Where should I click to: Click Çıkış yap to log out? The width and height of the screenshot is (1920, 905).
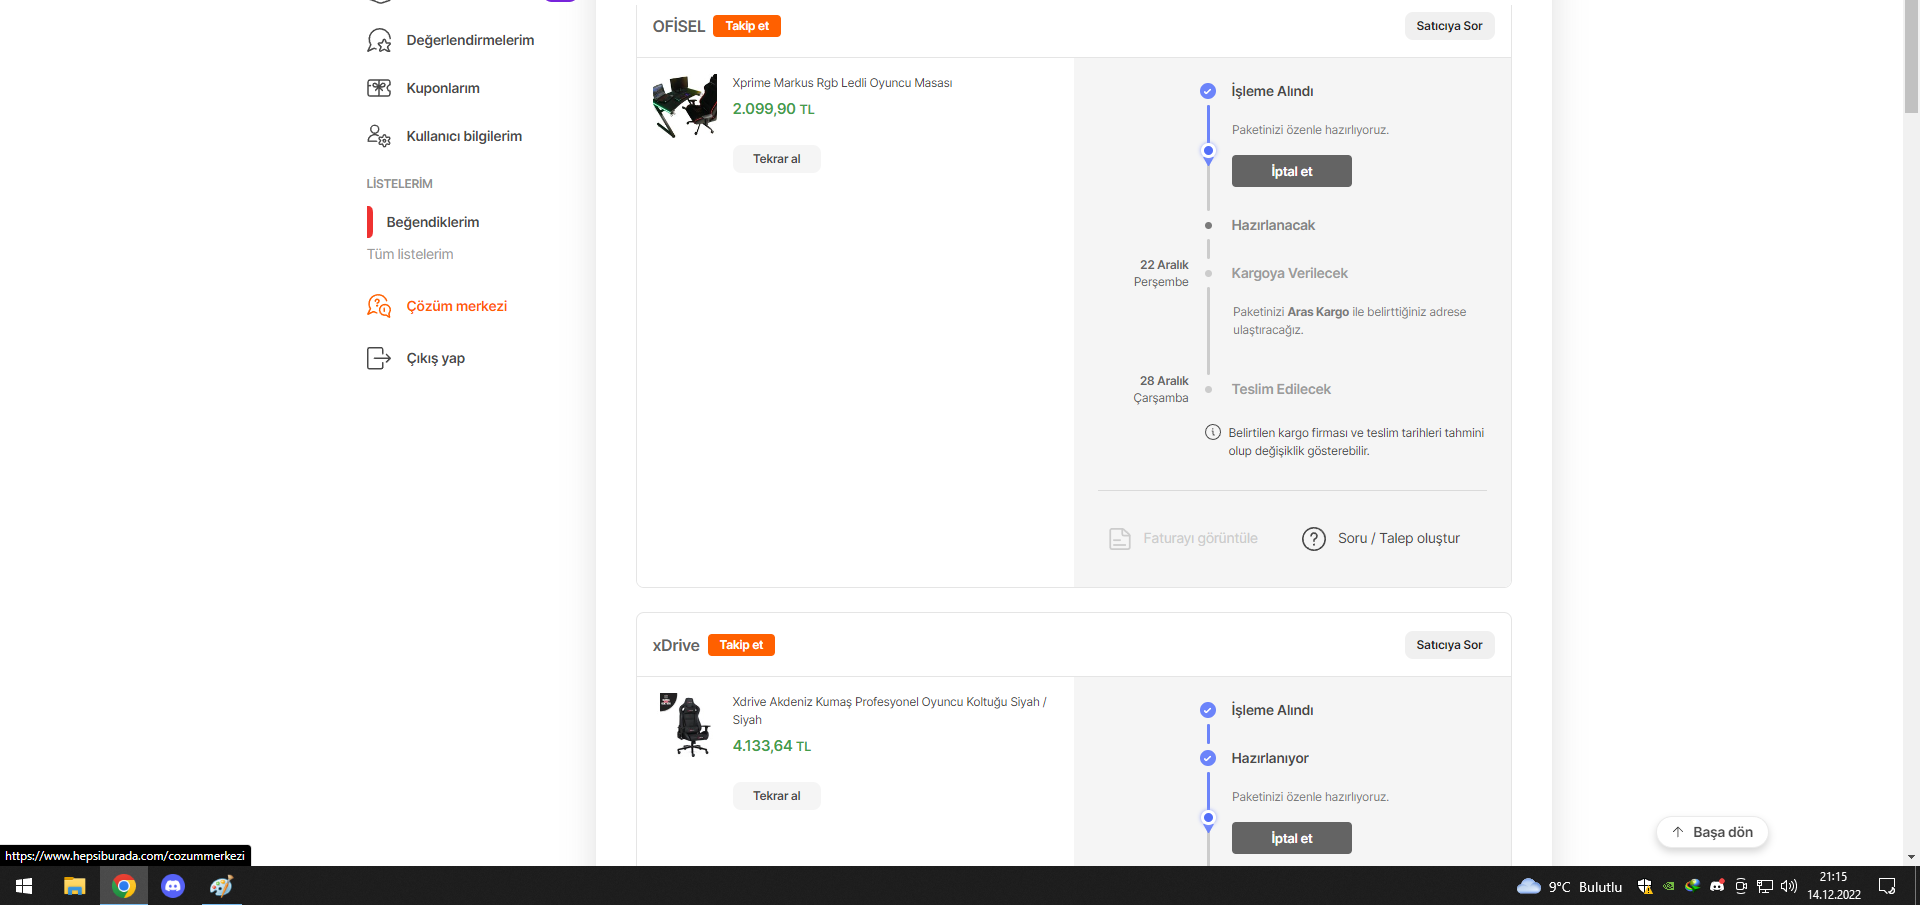436,358
